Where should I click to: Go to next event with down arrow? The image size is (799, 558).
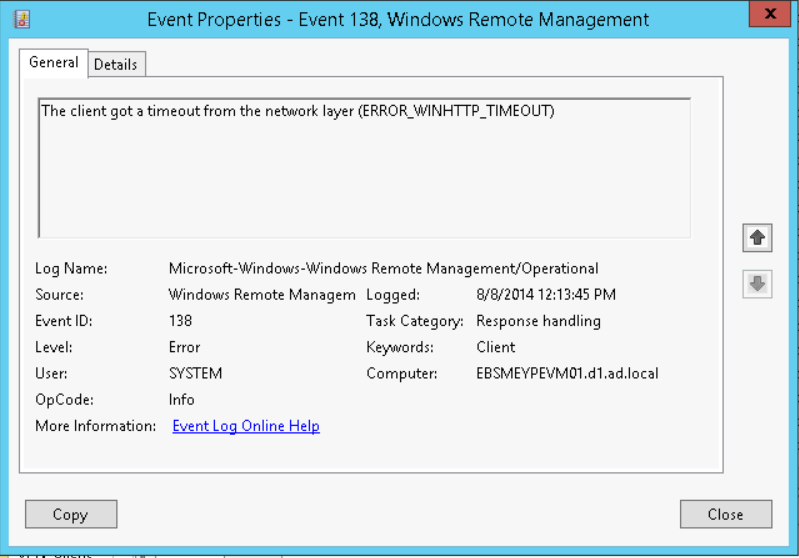[757, 284]
